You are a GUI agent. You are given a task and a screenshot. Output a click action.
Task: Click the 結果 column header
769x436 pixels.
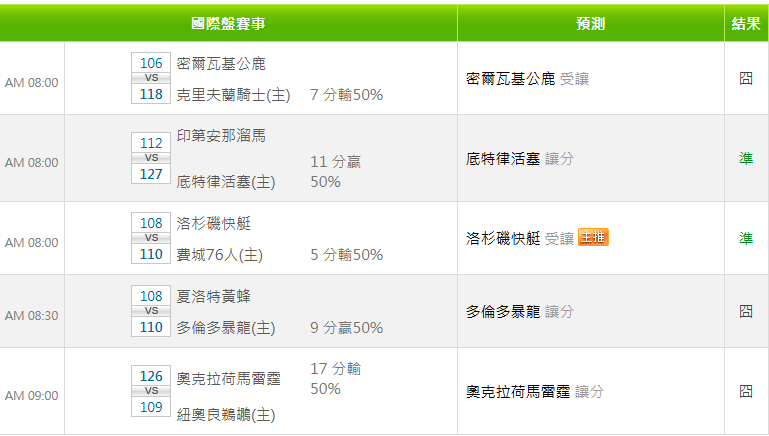point(746,23)
